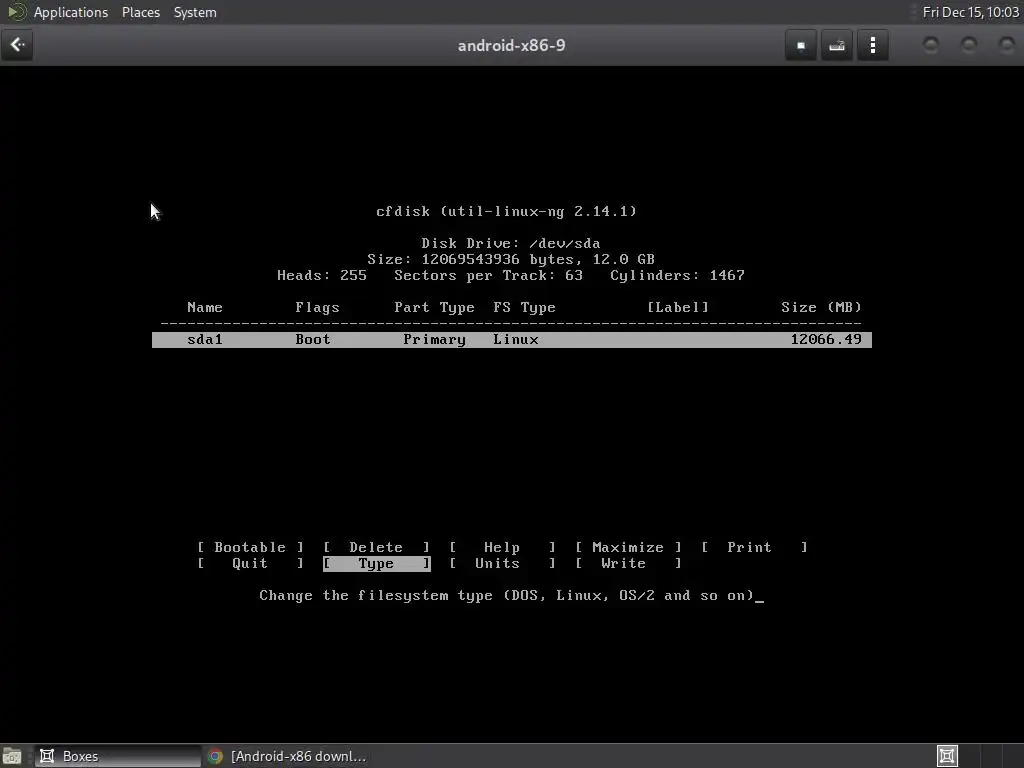Viewport: 1024px width, 768px height.
Task: Click the Disk Drive: /dev/sda line
Action: click(511, 244)
